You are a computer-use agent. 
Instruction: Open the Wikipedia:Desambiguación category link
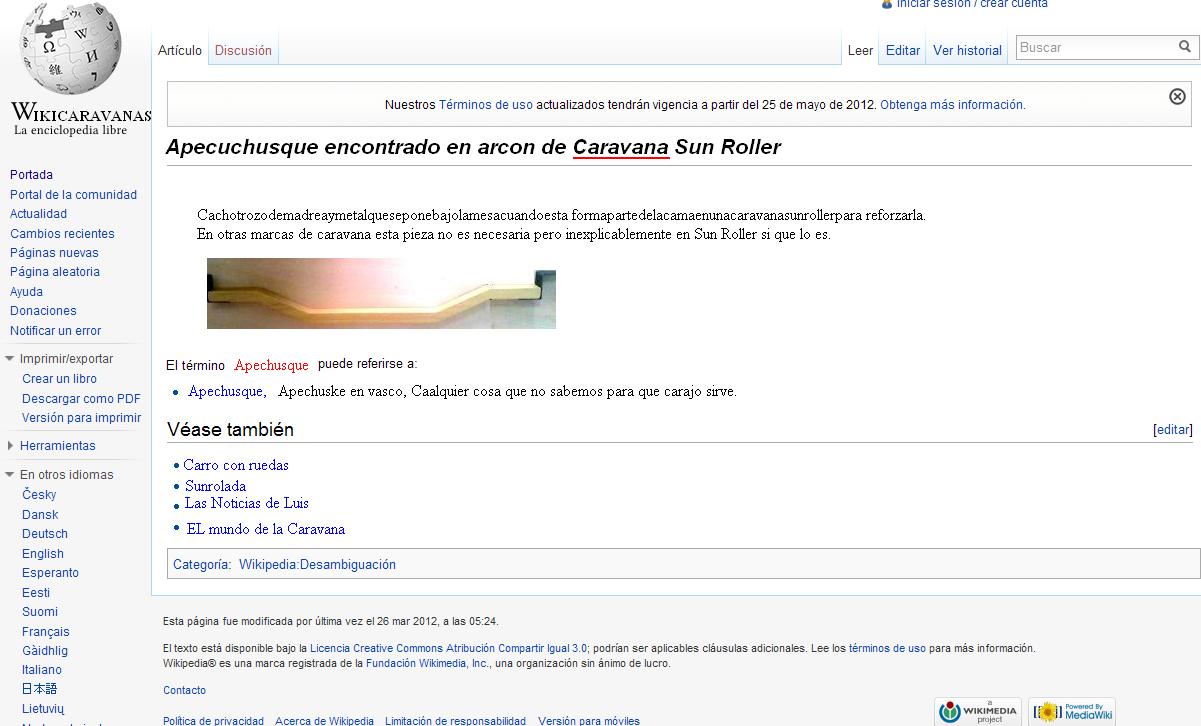317,565
